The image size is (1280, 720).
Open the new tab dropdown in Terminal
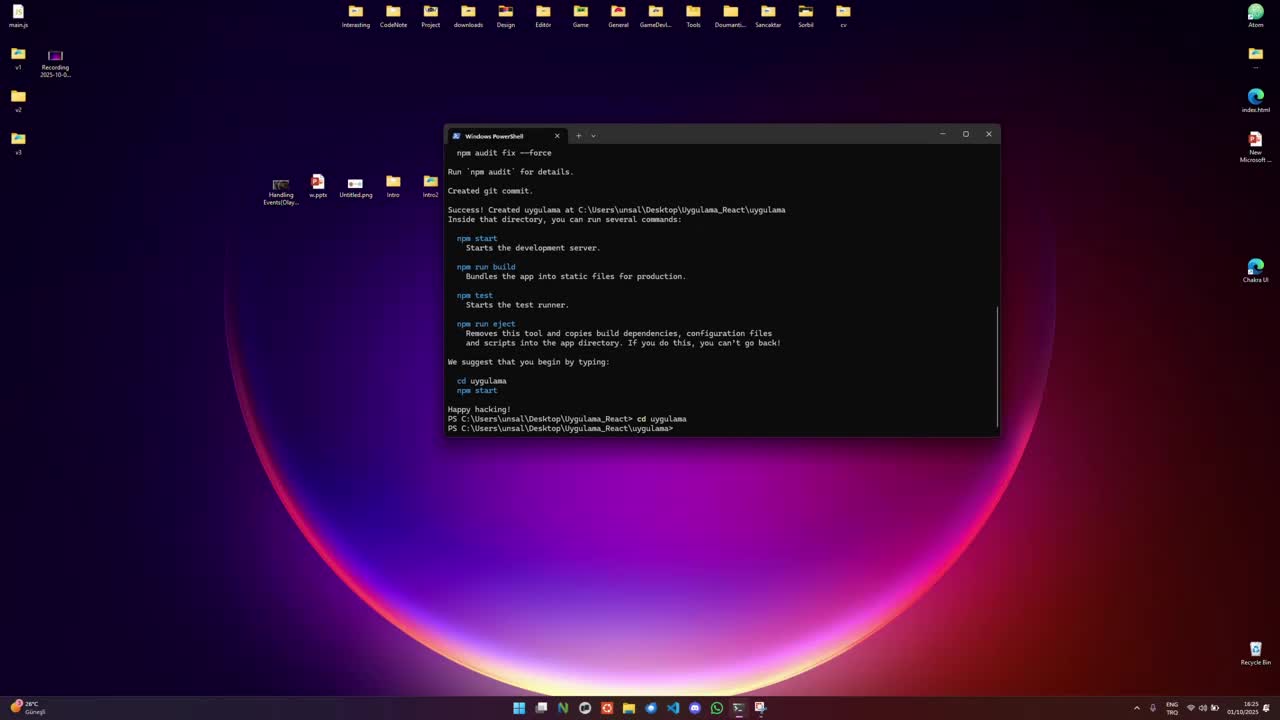coord(593,136)
